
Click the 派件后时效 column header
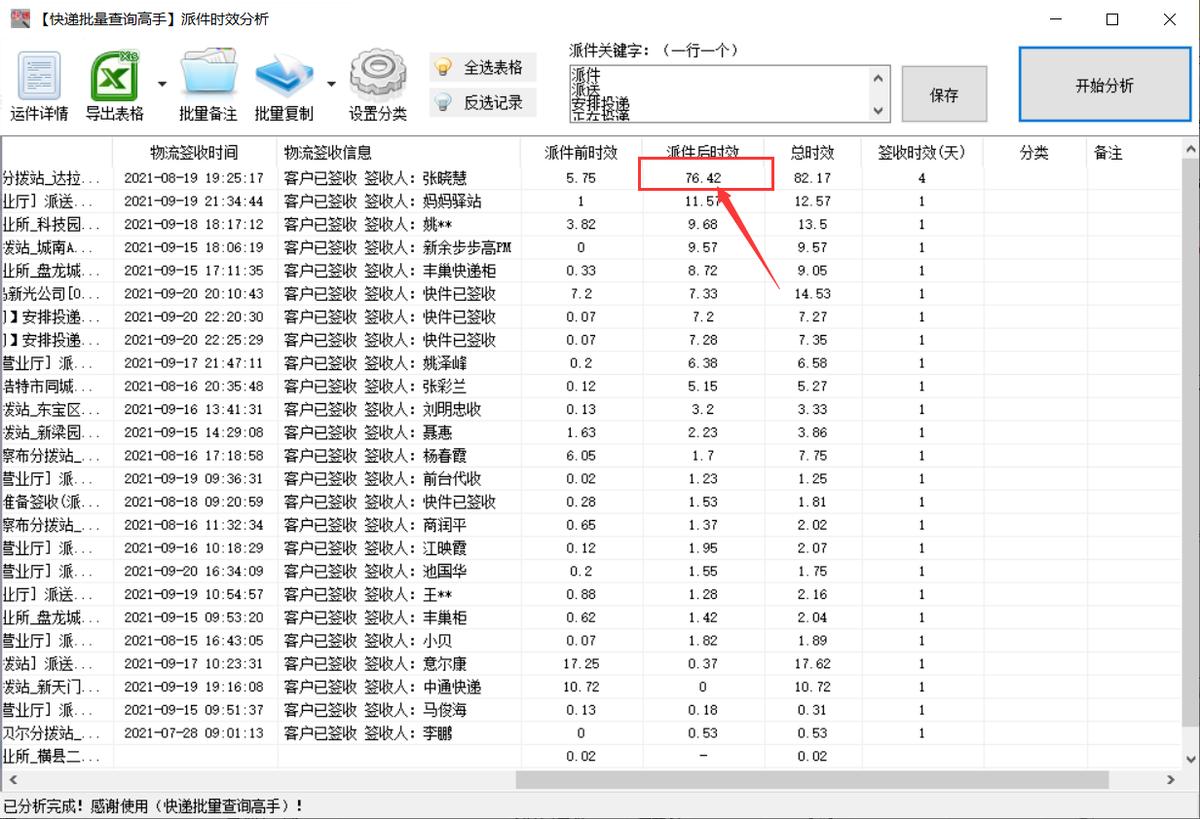pyautogui.click(x=702, y=151)
